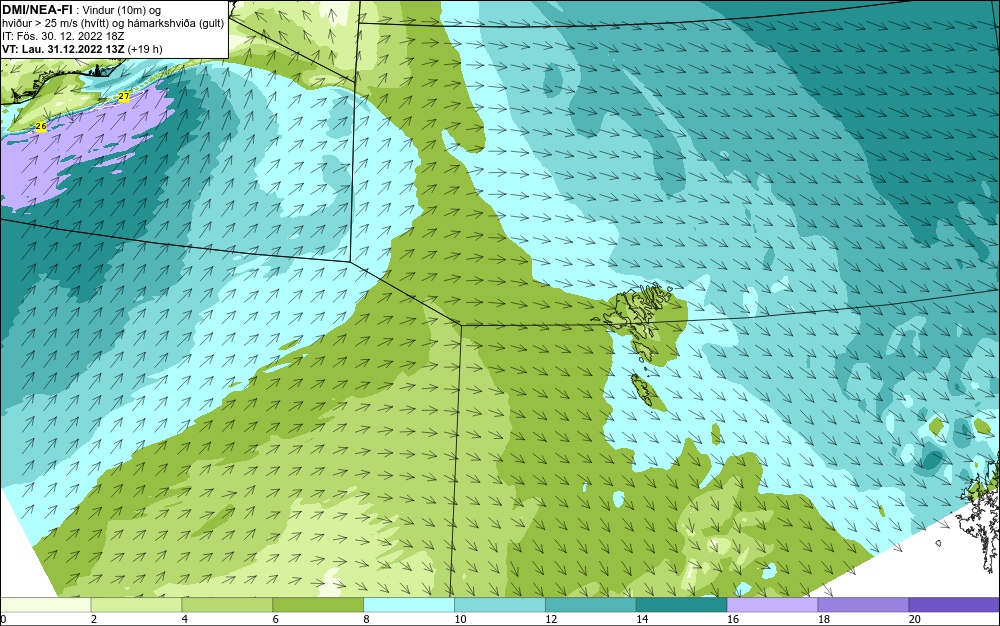This screenshot has height=626, width=1000.
Task: Click the legend scale value 6
Action: click(276, 619)
